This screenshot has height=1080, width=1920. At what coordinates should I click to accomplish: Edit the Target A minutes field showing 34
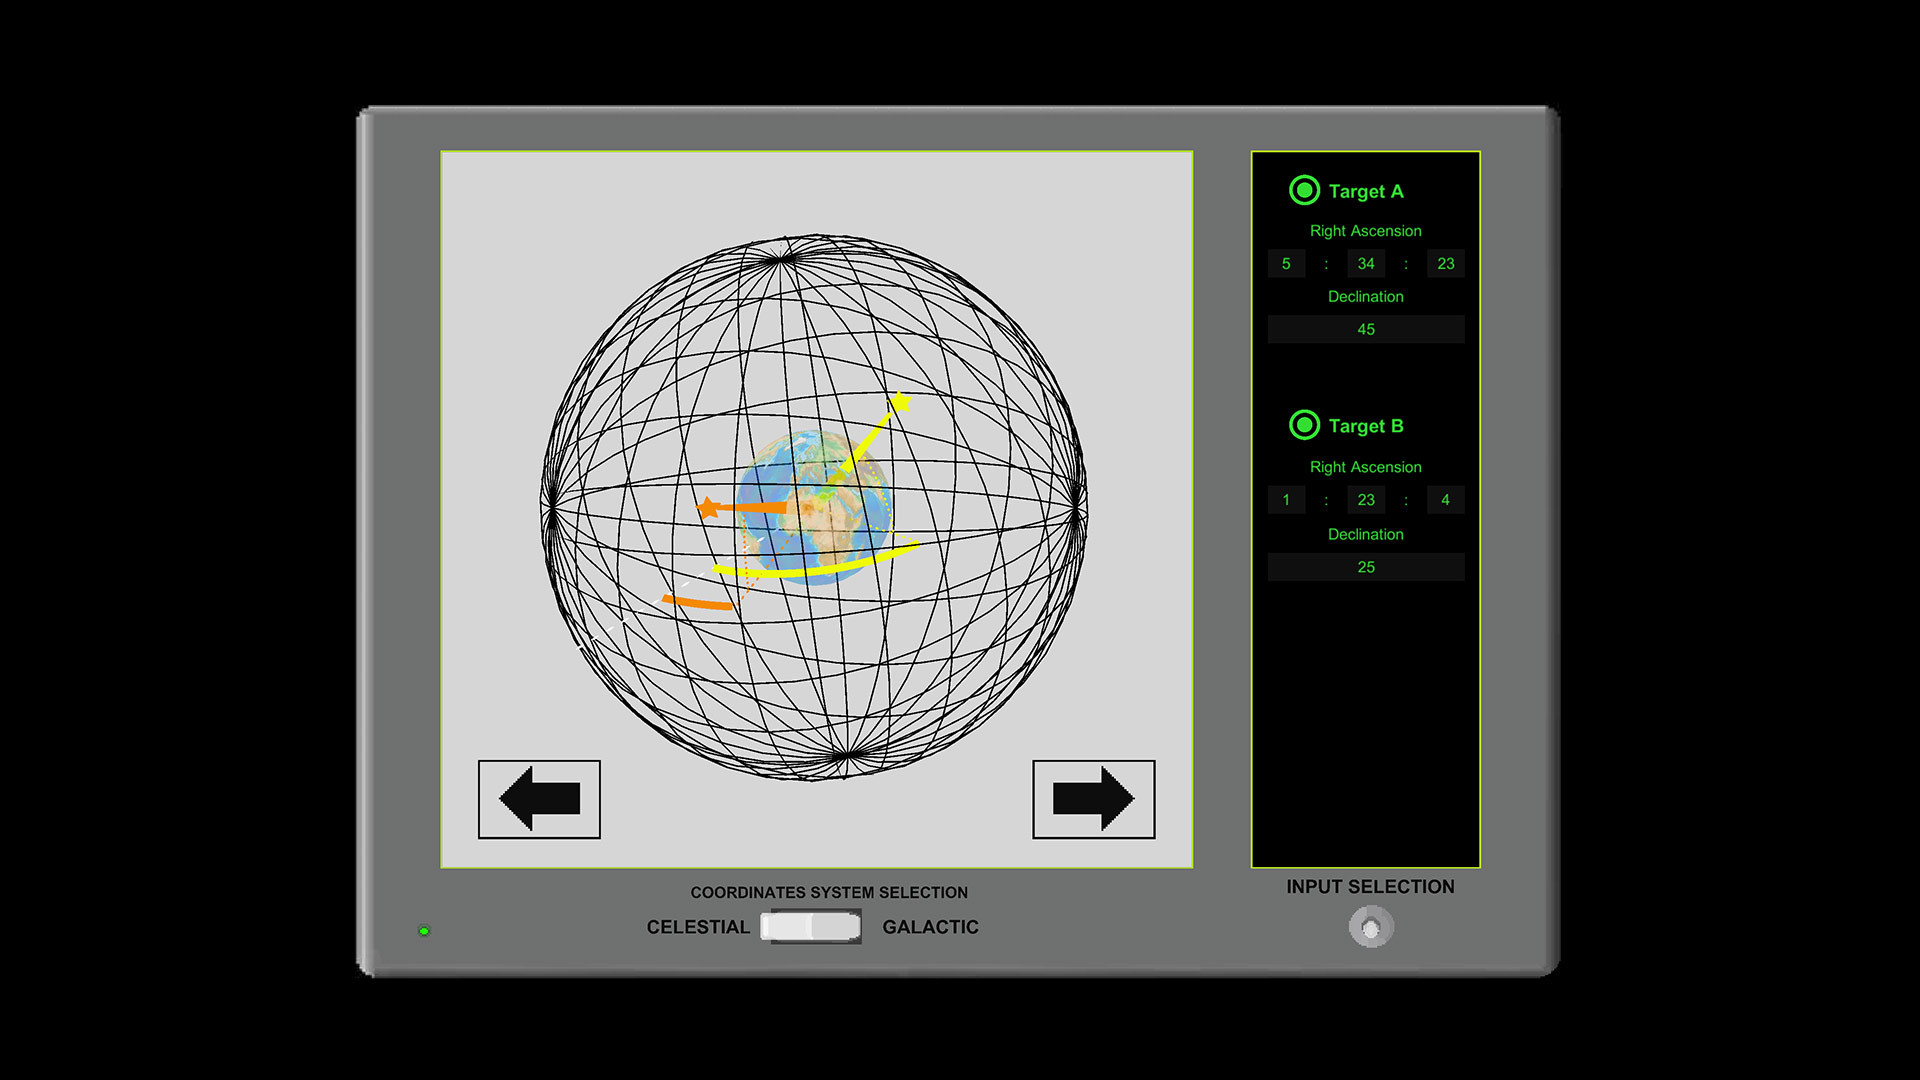pos(1365,263)
